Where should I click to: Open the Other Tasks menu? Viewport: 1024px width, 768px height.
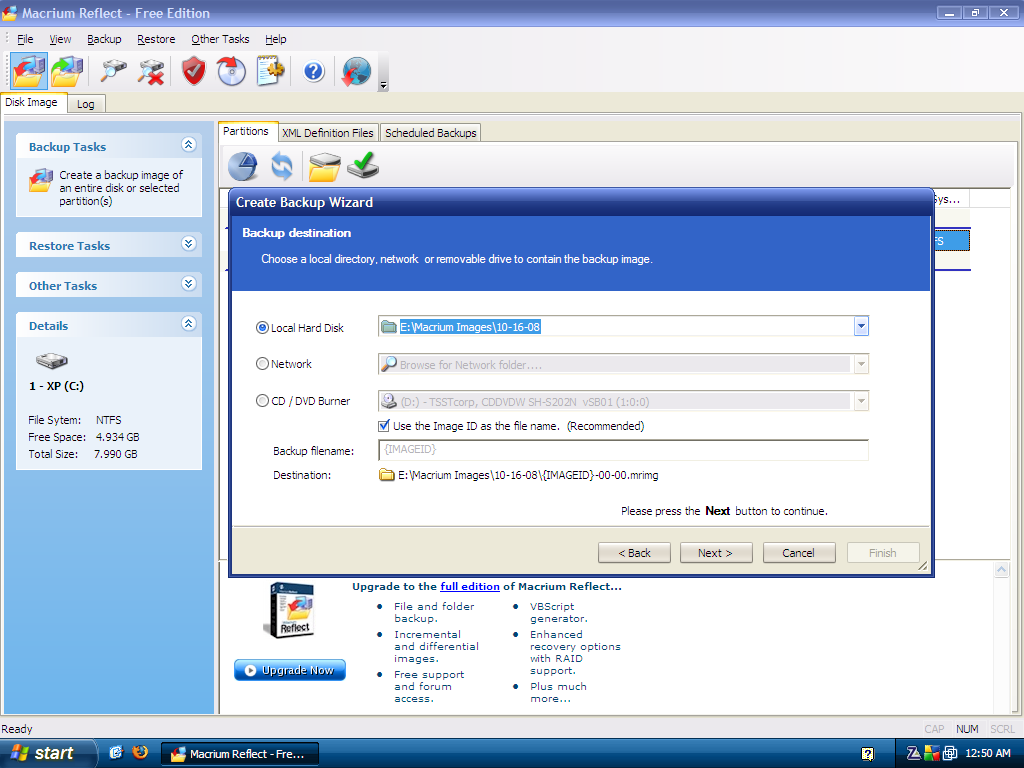pos(220,39)
